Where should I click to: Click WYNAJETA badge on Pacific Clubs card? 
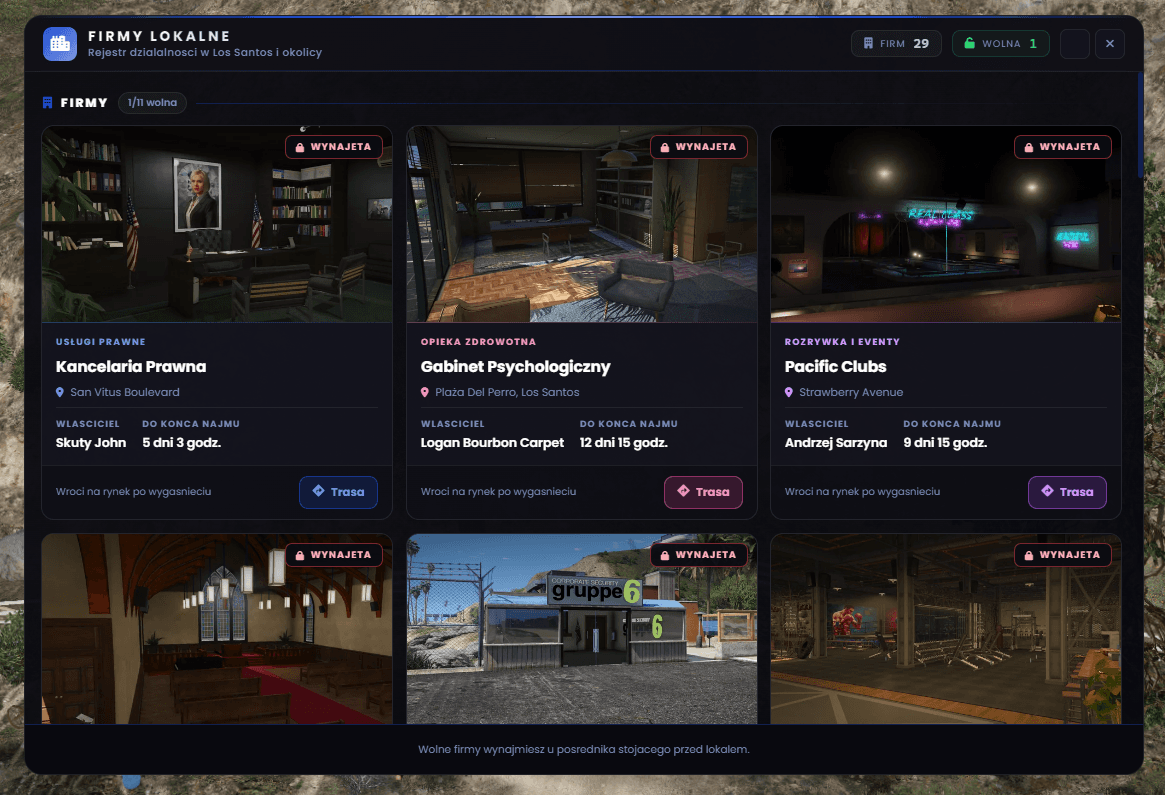click(x=1062, y=147)
